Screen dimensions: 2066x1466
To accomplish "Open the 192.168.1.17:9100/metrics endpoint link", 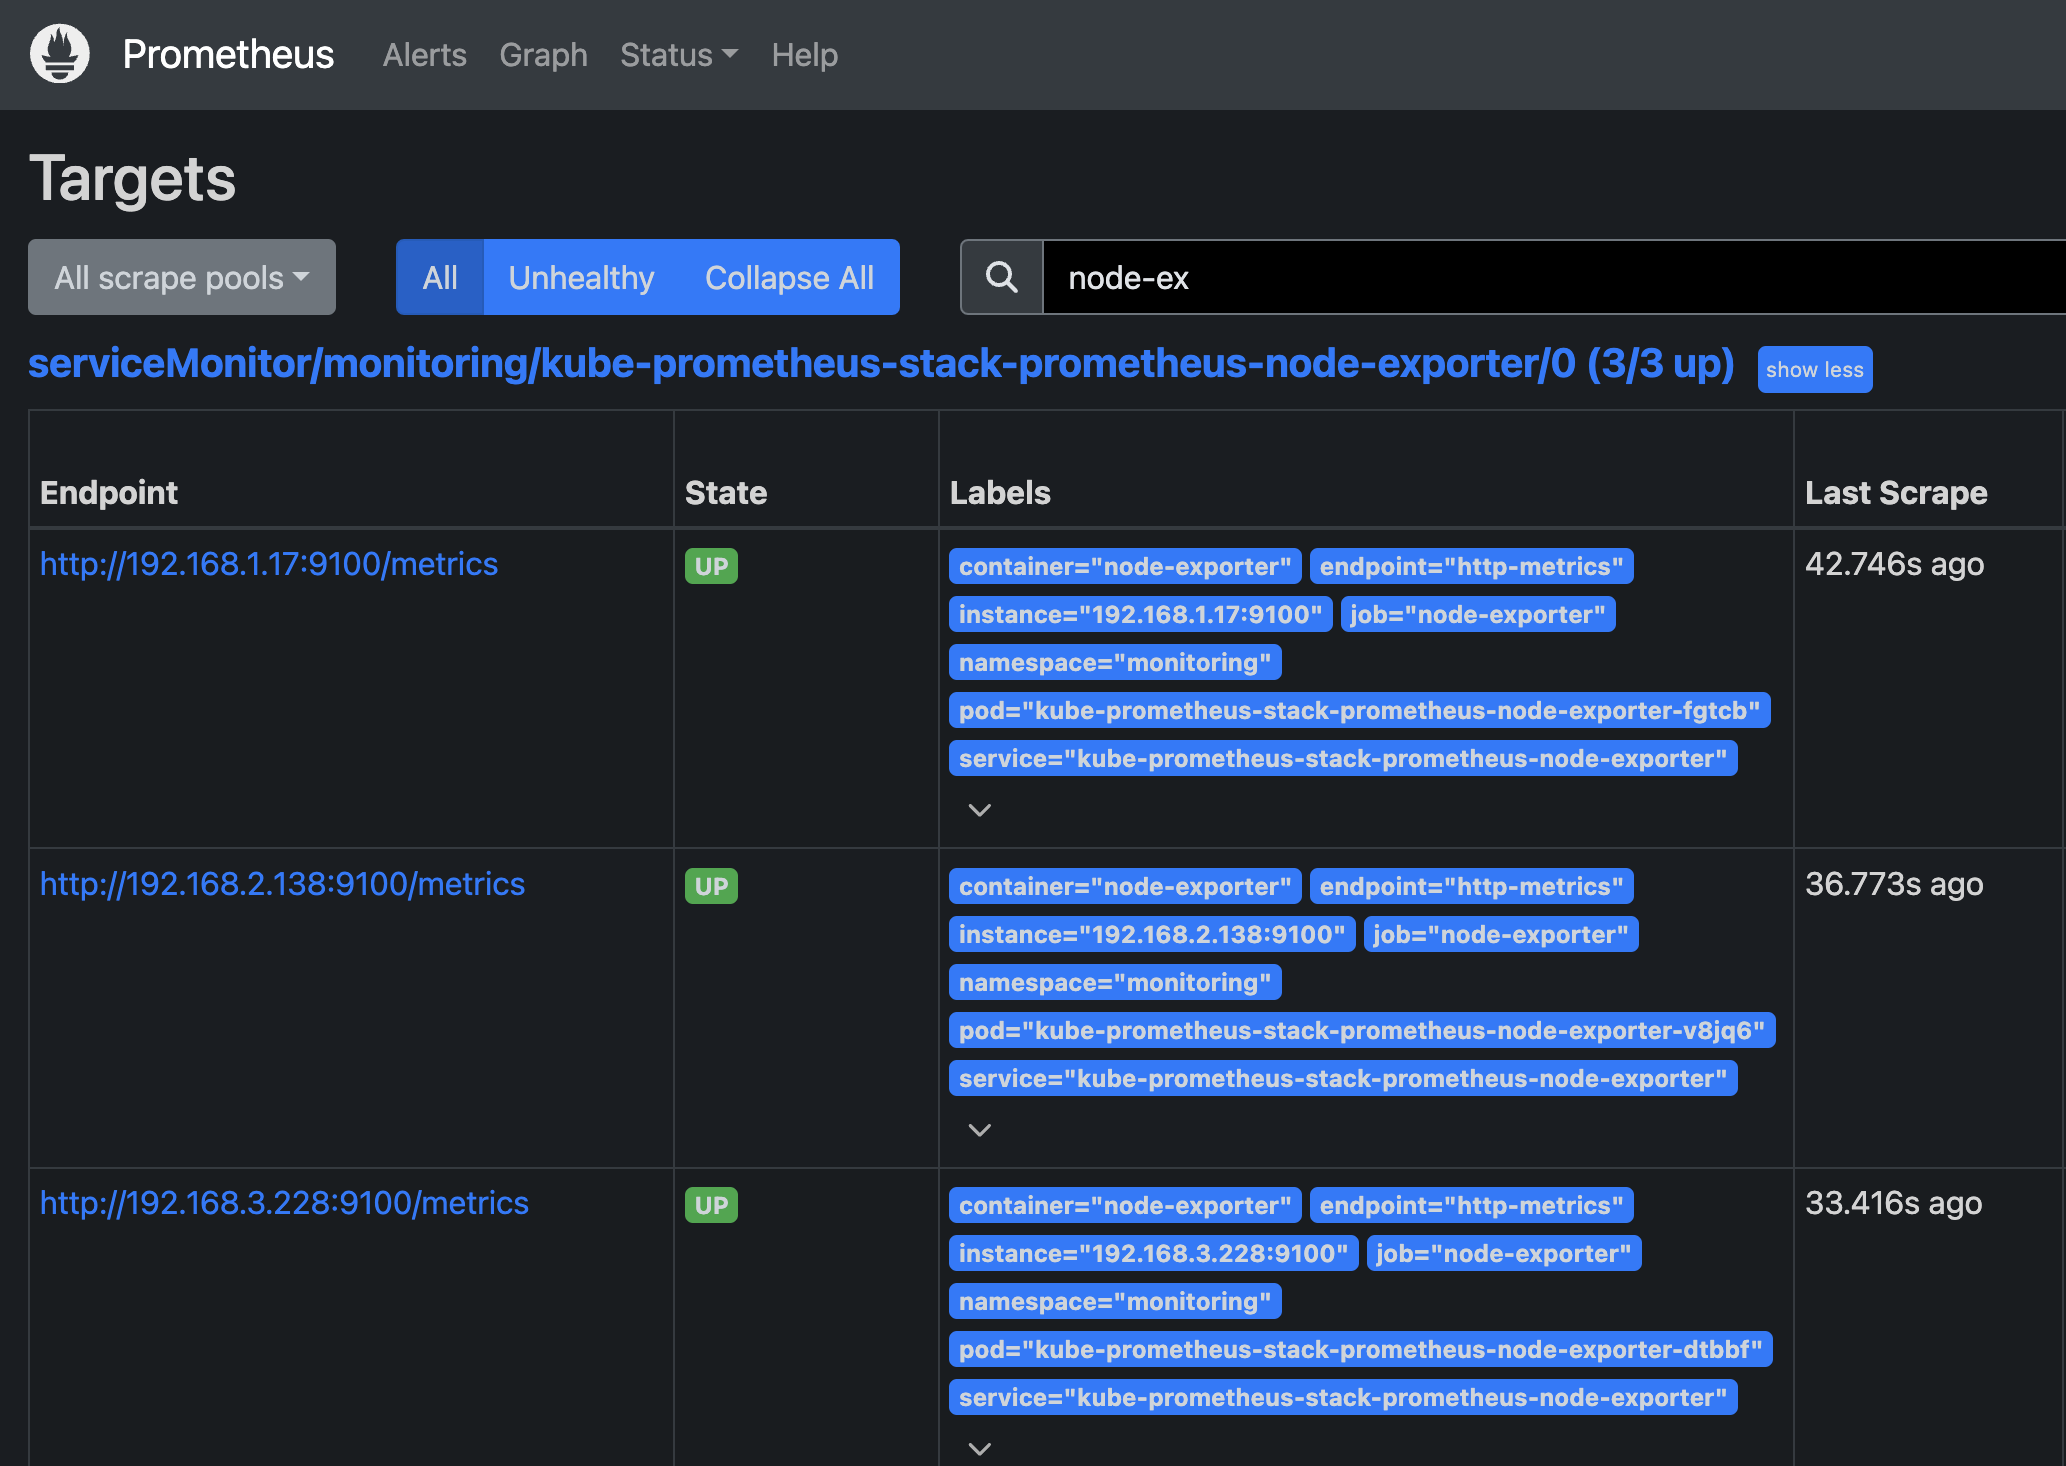I will 269,564.
